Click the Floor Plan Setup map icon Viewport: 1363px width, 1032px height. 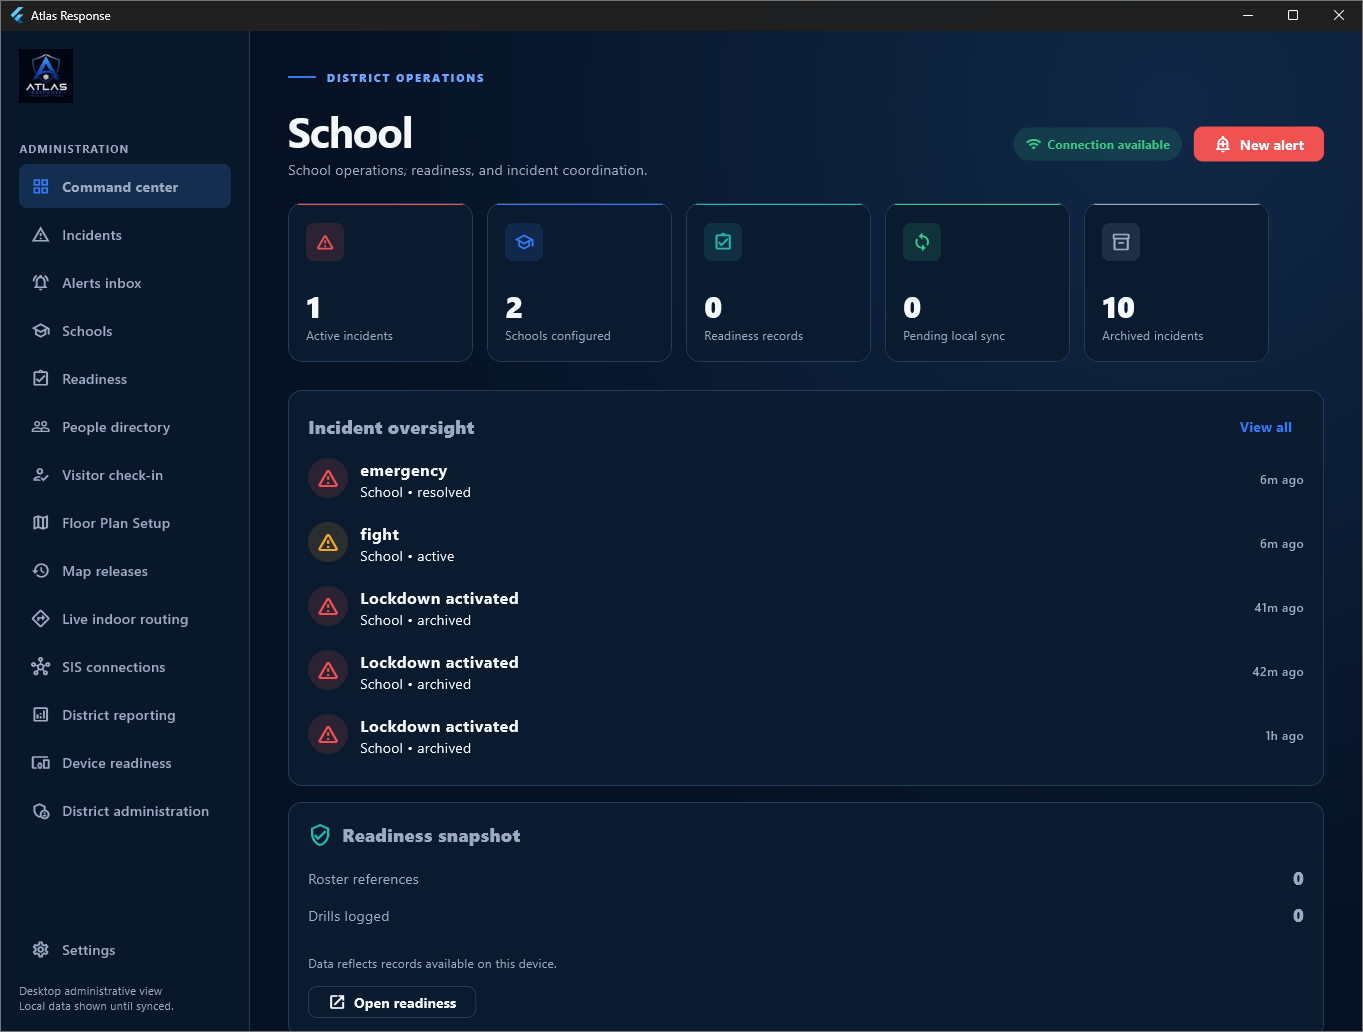coord(41,523)
